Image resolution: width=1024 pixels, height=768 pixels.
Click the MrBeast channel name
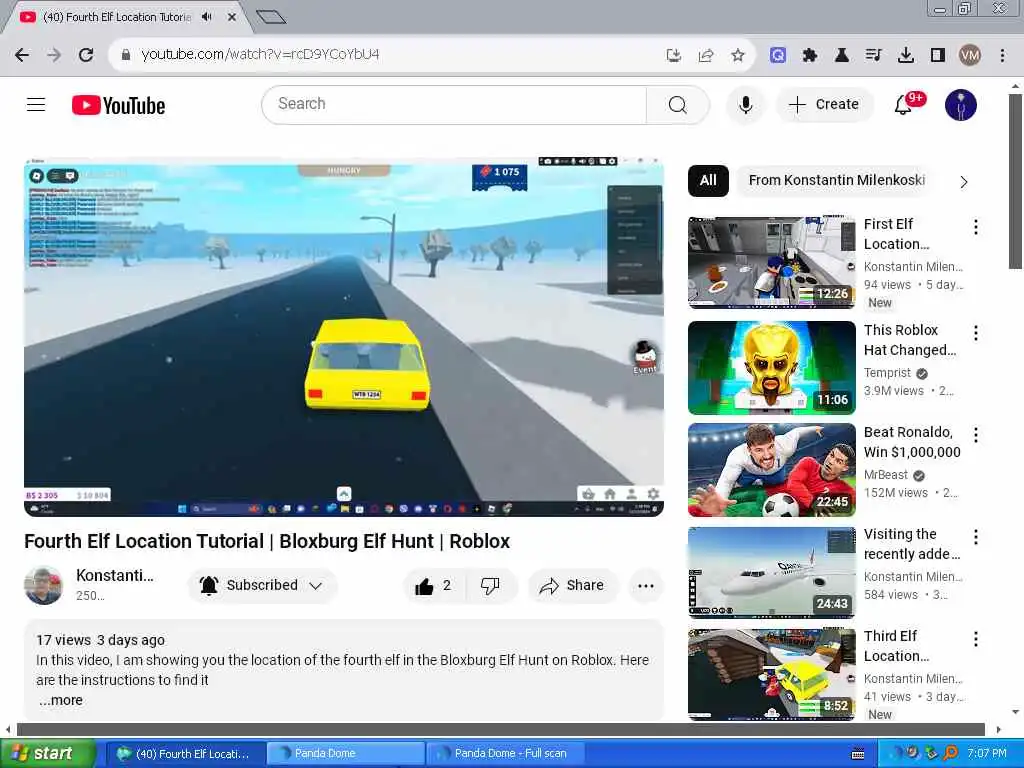[886, 475]
